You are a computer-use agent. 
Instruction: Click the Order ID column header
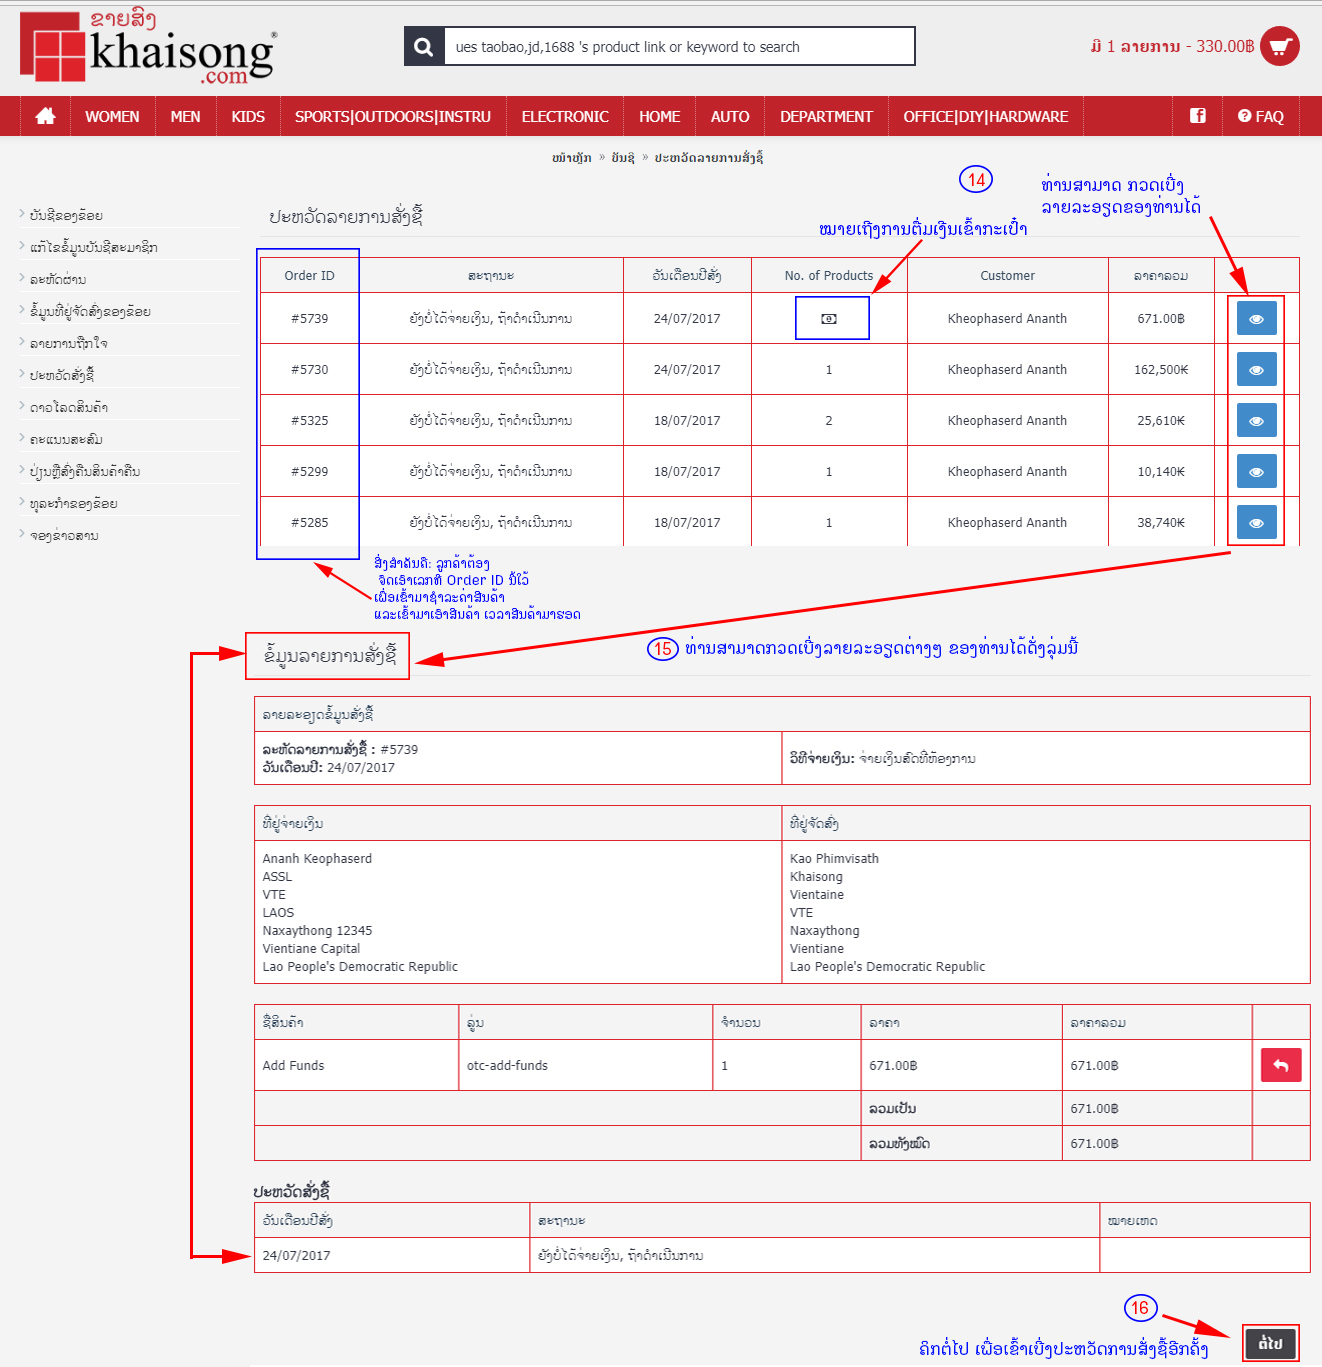click(310, 276)
